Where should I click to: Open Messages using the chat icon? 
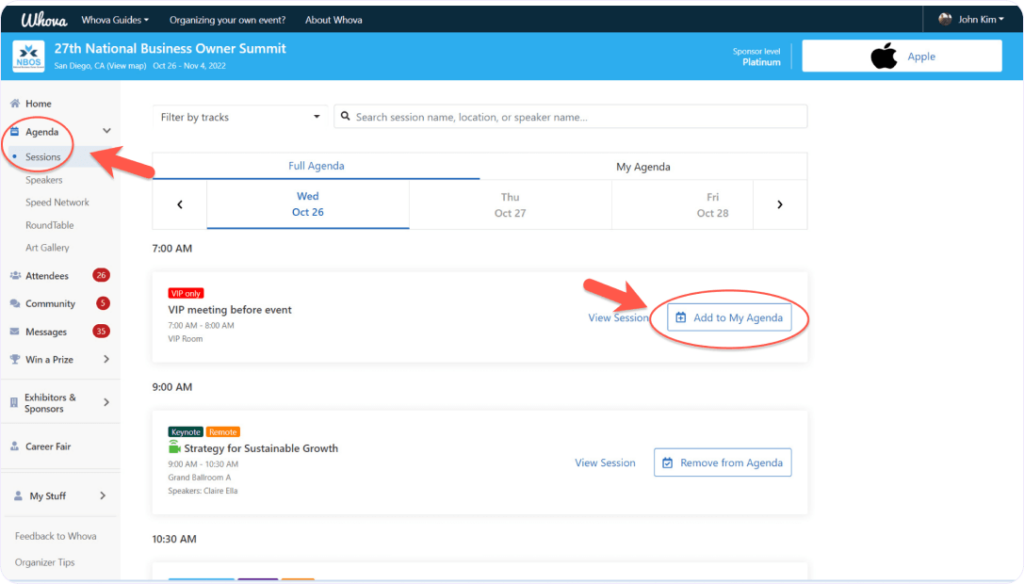click(17, 331)
